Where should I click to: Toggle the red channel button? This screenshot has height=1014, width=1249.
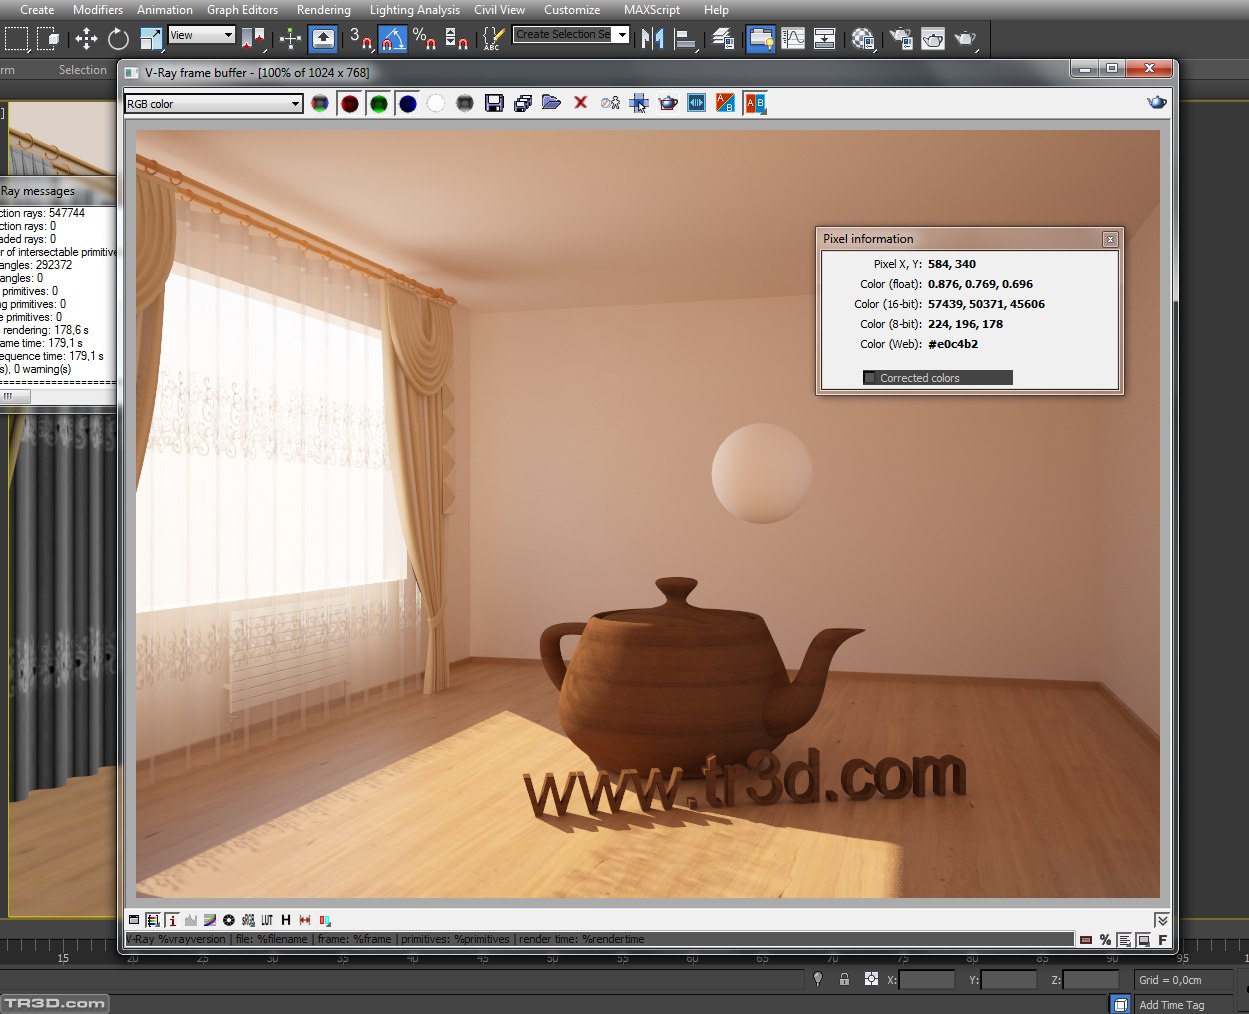tap(349, 103)
